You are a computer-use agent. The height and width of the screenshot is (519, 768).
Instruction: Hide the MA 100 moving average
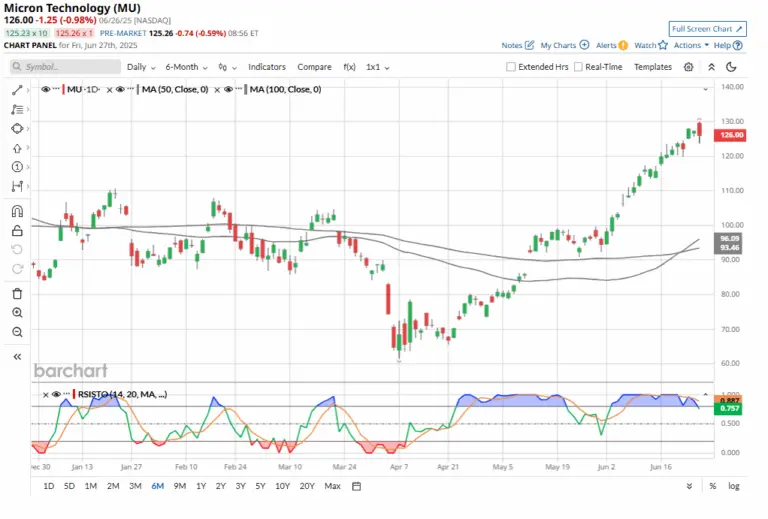pyautogui.click(x=228, y=90)
